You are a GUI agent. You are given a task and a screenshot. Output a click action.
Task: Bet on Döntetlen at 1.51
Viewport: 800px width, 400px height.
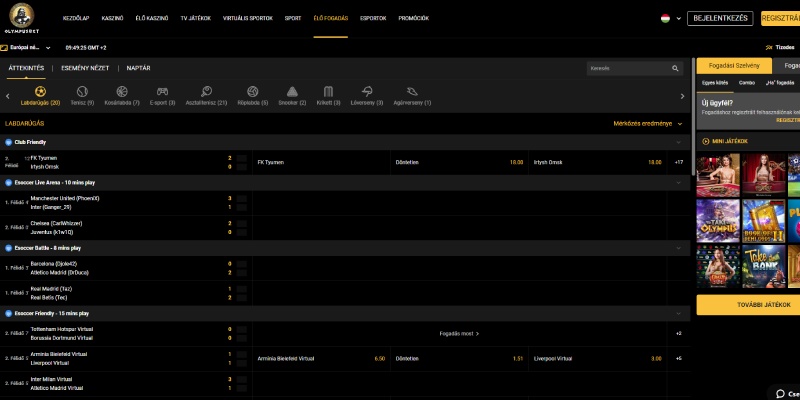pyautogui.click(x=459, y=359)
